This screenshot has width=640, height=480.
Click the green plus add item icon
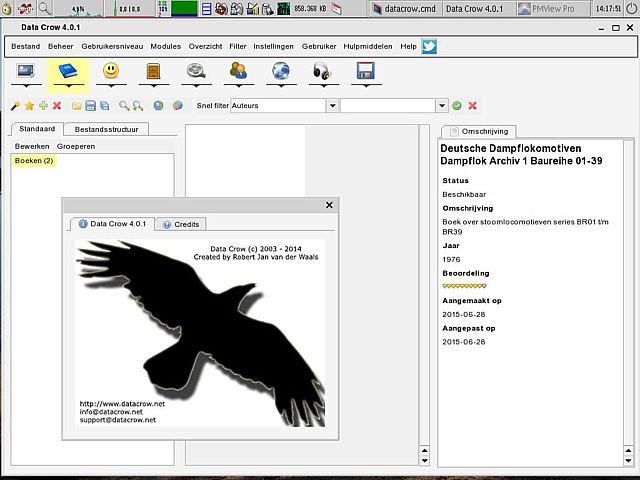point(43,105)
